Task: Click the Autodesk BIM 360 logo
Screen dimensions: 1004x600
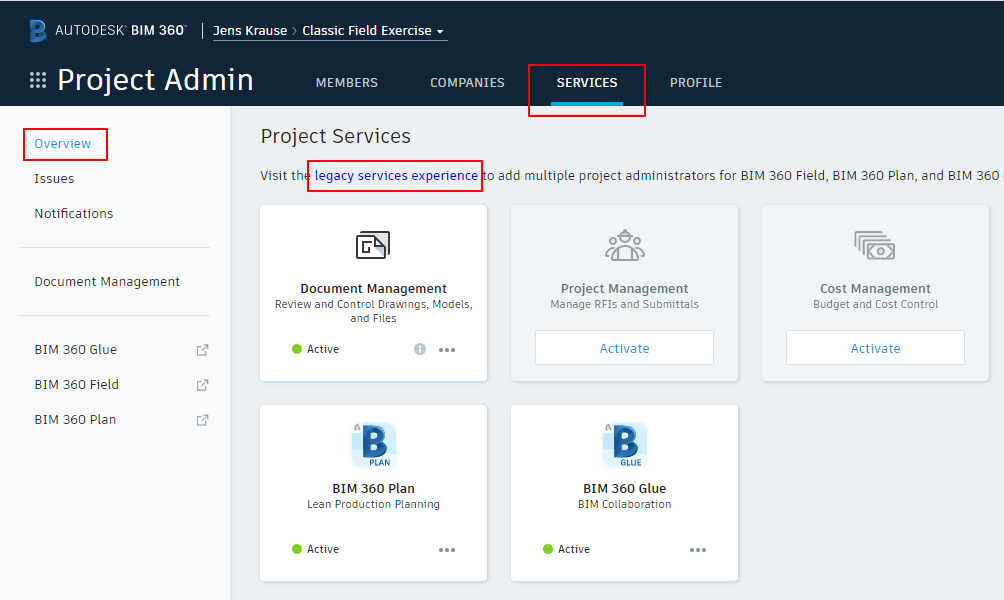Action: tap(108, 31)
